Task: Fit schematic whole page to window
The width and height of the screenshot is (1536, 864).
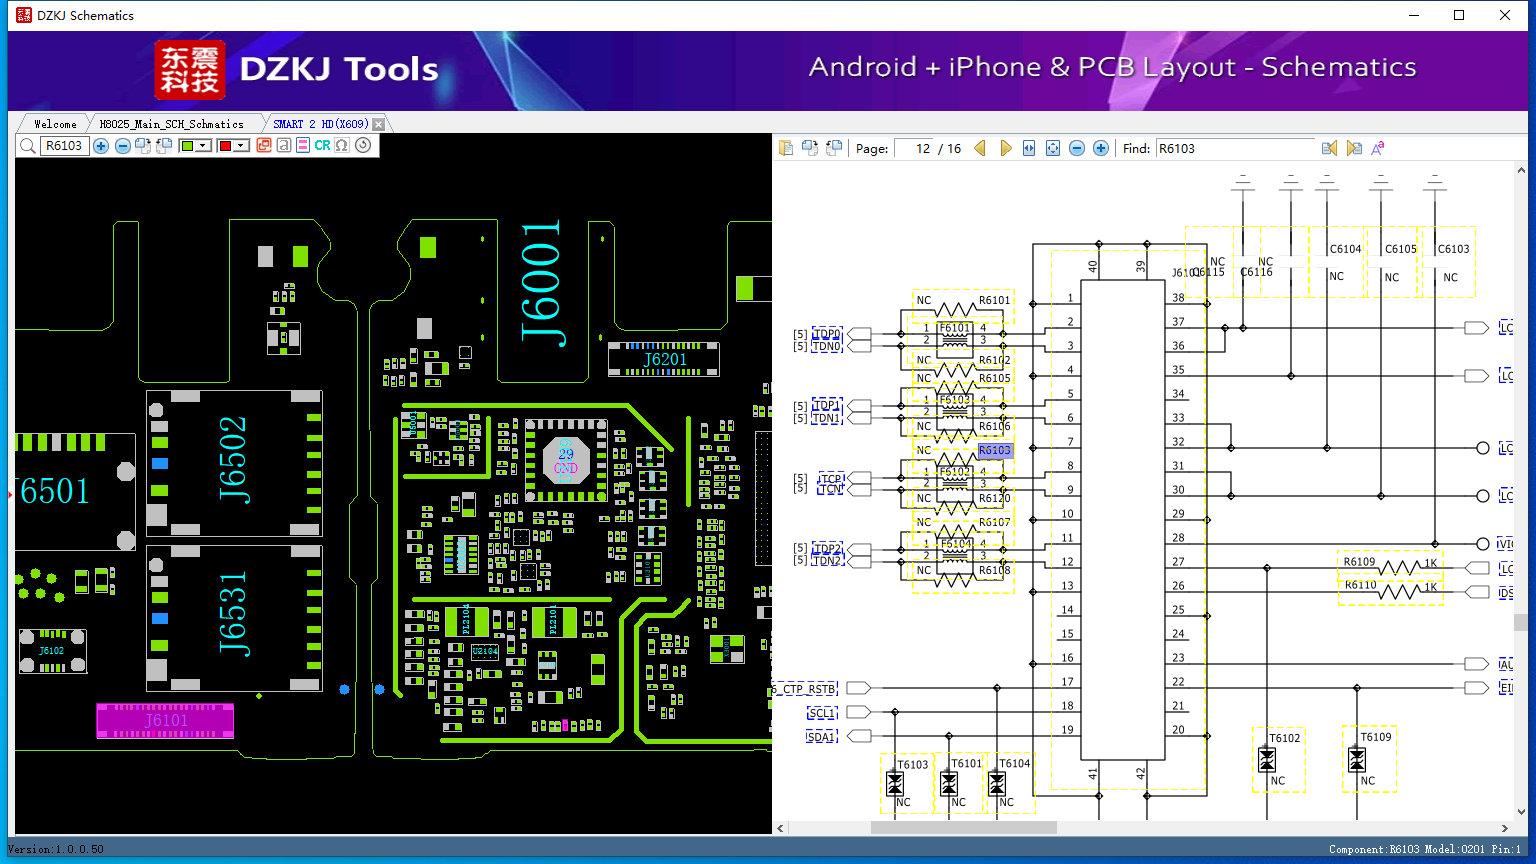Action: (1053, 148)
